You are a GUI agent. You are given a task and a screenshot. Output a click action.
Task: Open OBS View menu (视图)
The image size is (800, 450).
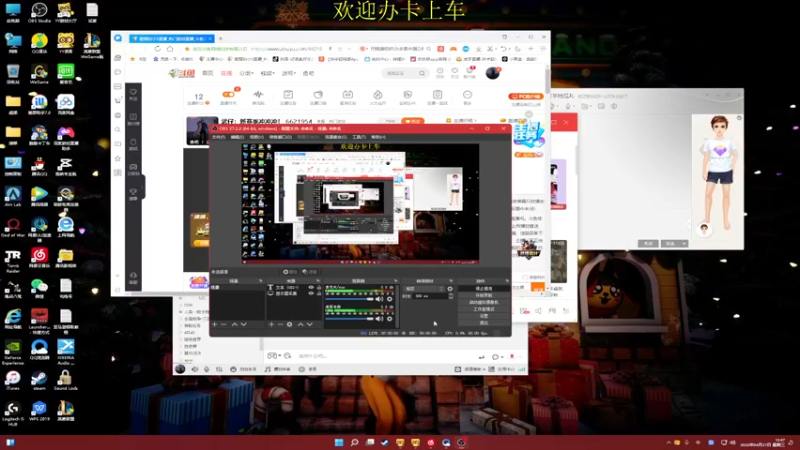(x=257, y=137)
